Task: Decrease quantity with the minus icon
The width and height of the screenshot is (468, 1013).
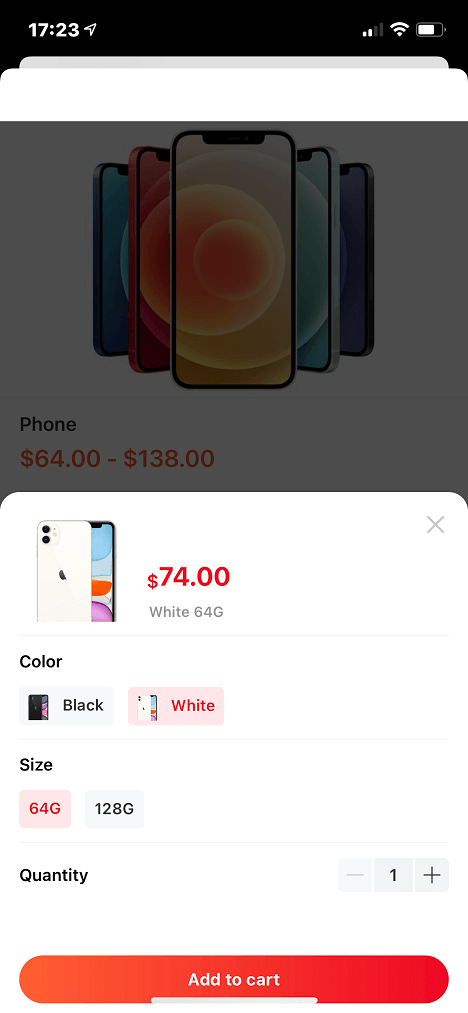Action: [x=355, y=875]
